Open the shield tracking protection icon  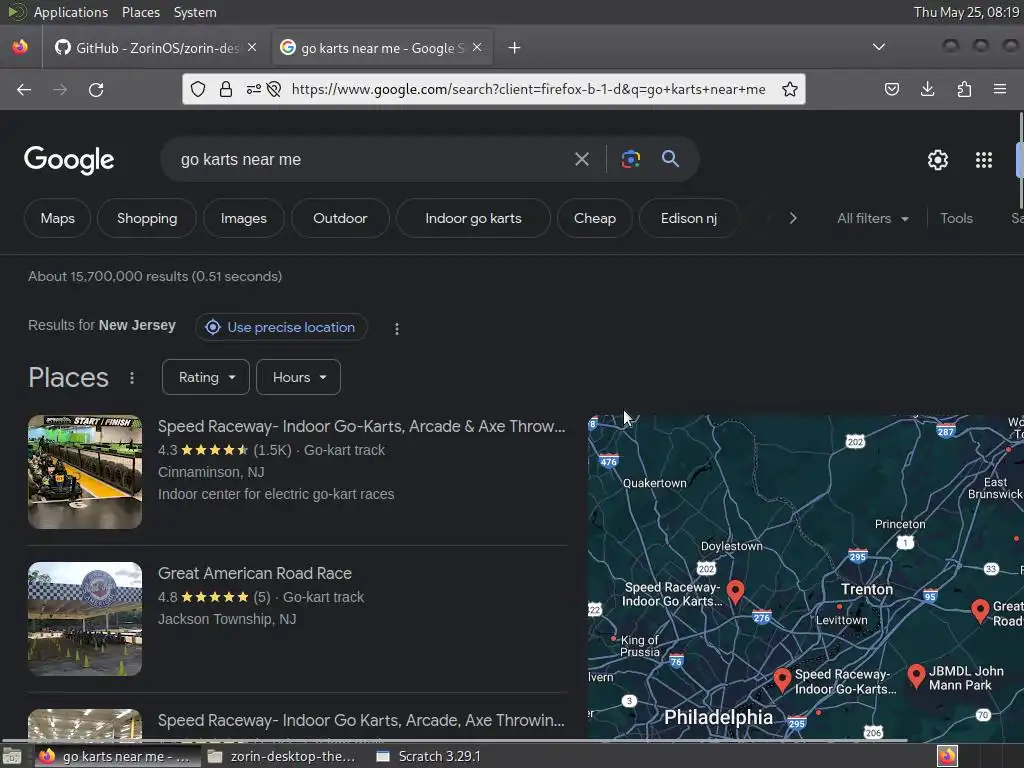click(x=198, y=89)
